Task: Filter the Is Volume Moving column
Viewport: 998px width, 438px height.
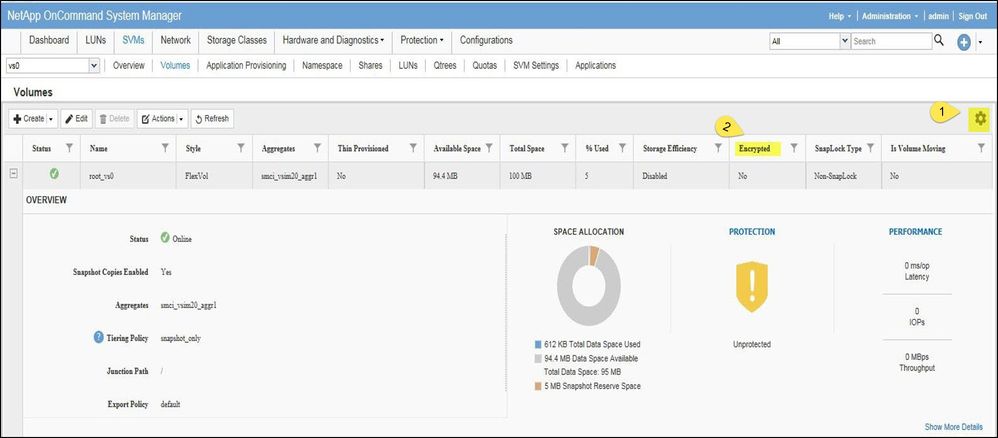Action: [x=981, y=148]
